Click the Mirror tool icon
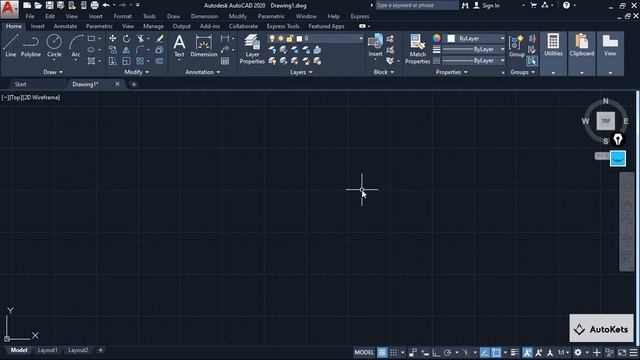This screenshot has height=360, width=640. click(127, 50)
